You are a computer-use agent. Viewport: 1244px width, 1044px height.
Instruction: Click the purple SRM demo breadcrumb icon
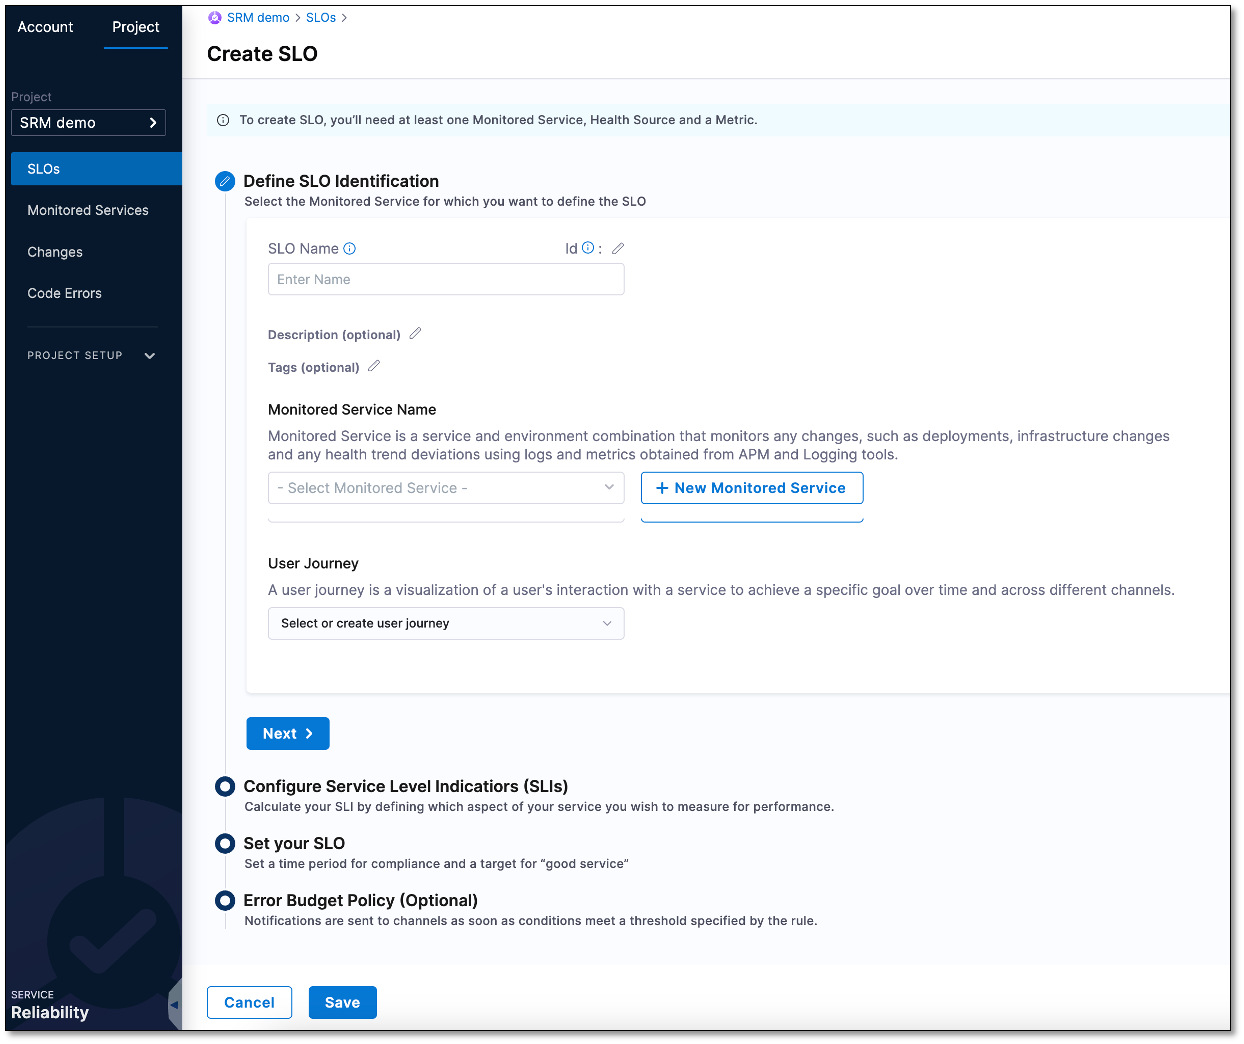[x=213, y=17]
